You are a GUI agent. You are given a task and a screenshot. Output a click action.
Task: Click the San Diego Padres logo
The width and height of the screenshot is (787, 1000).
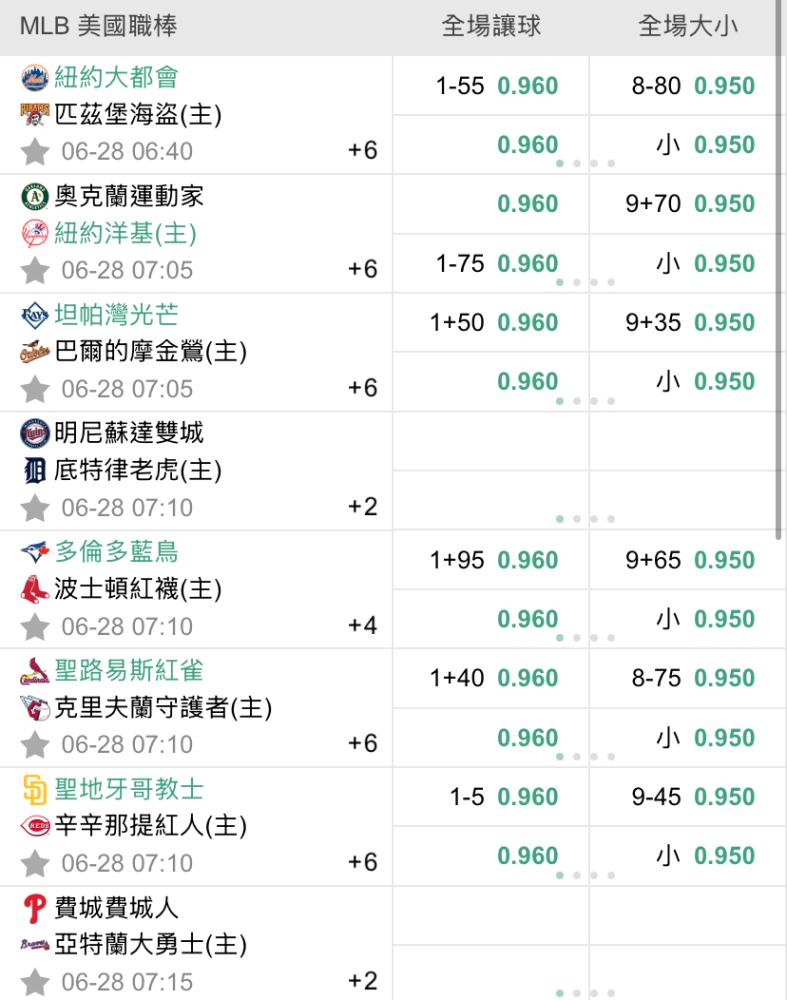34,790
